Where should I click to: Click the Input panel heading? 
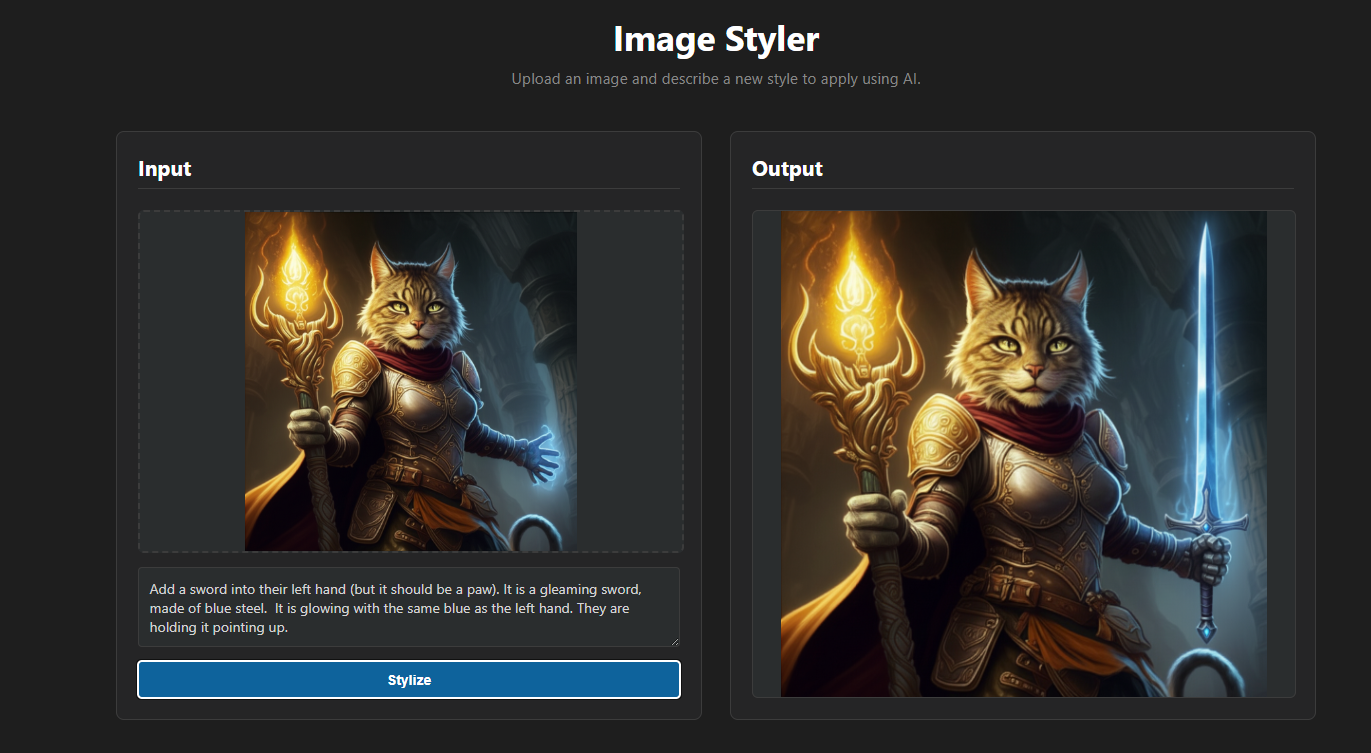click(165, 169)
